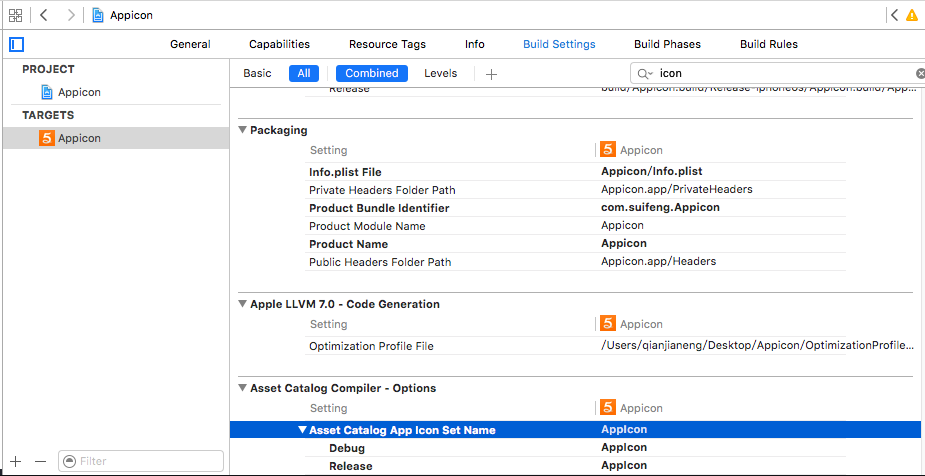925x476 pixels.
Task: Click the yellow warning triangle icon
Action: point(912,15)
